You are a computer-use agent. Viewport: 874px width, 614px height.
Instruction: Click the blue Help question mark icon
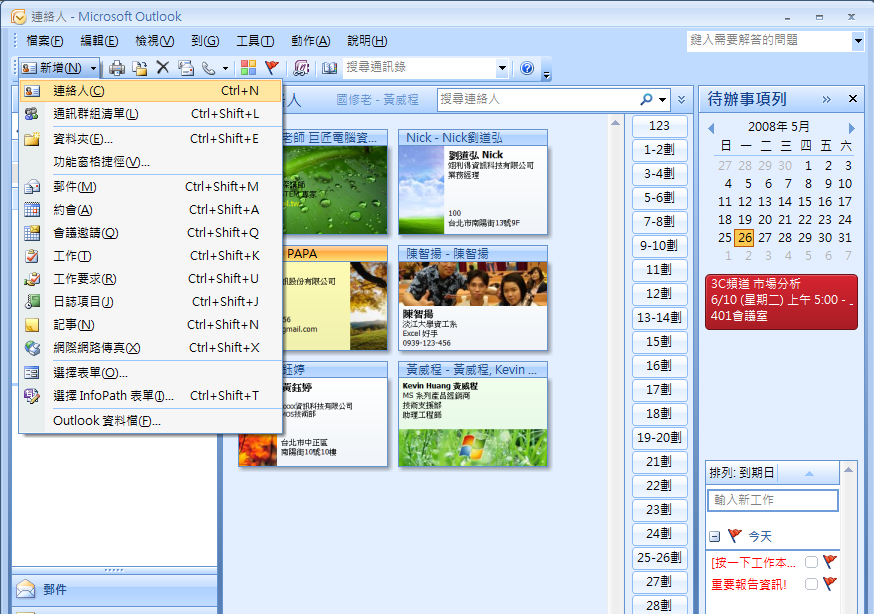coord(527,68)
